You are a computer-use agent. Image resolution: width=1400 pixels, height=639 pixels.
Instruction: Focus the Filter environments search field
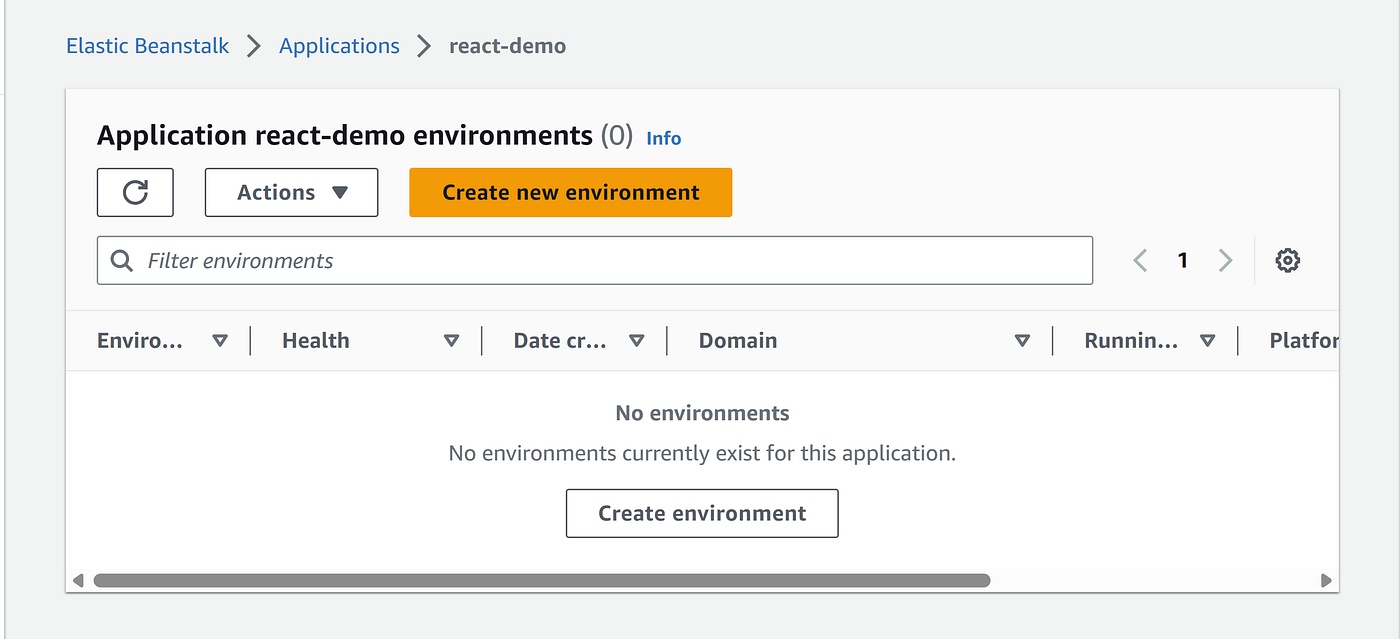coord(610,261)
